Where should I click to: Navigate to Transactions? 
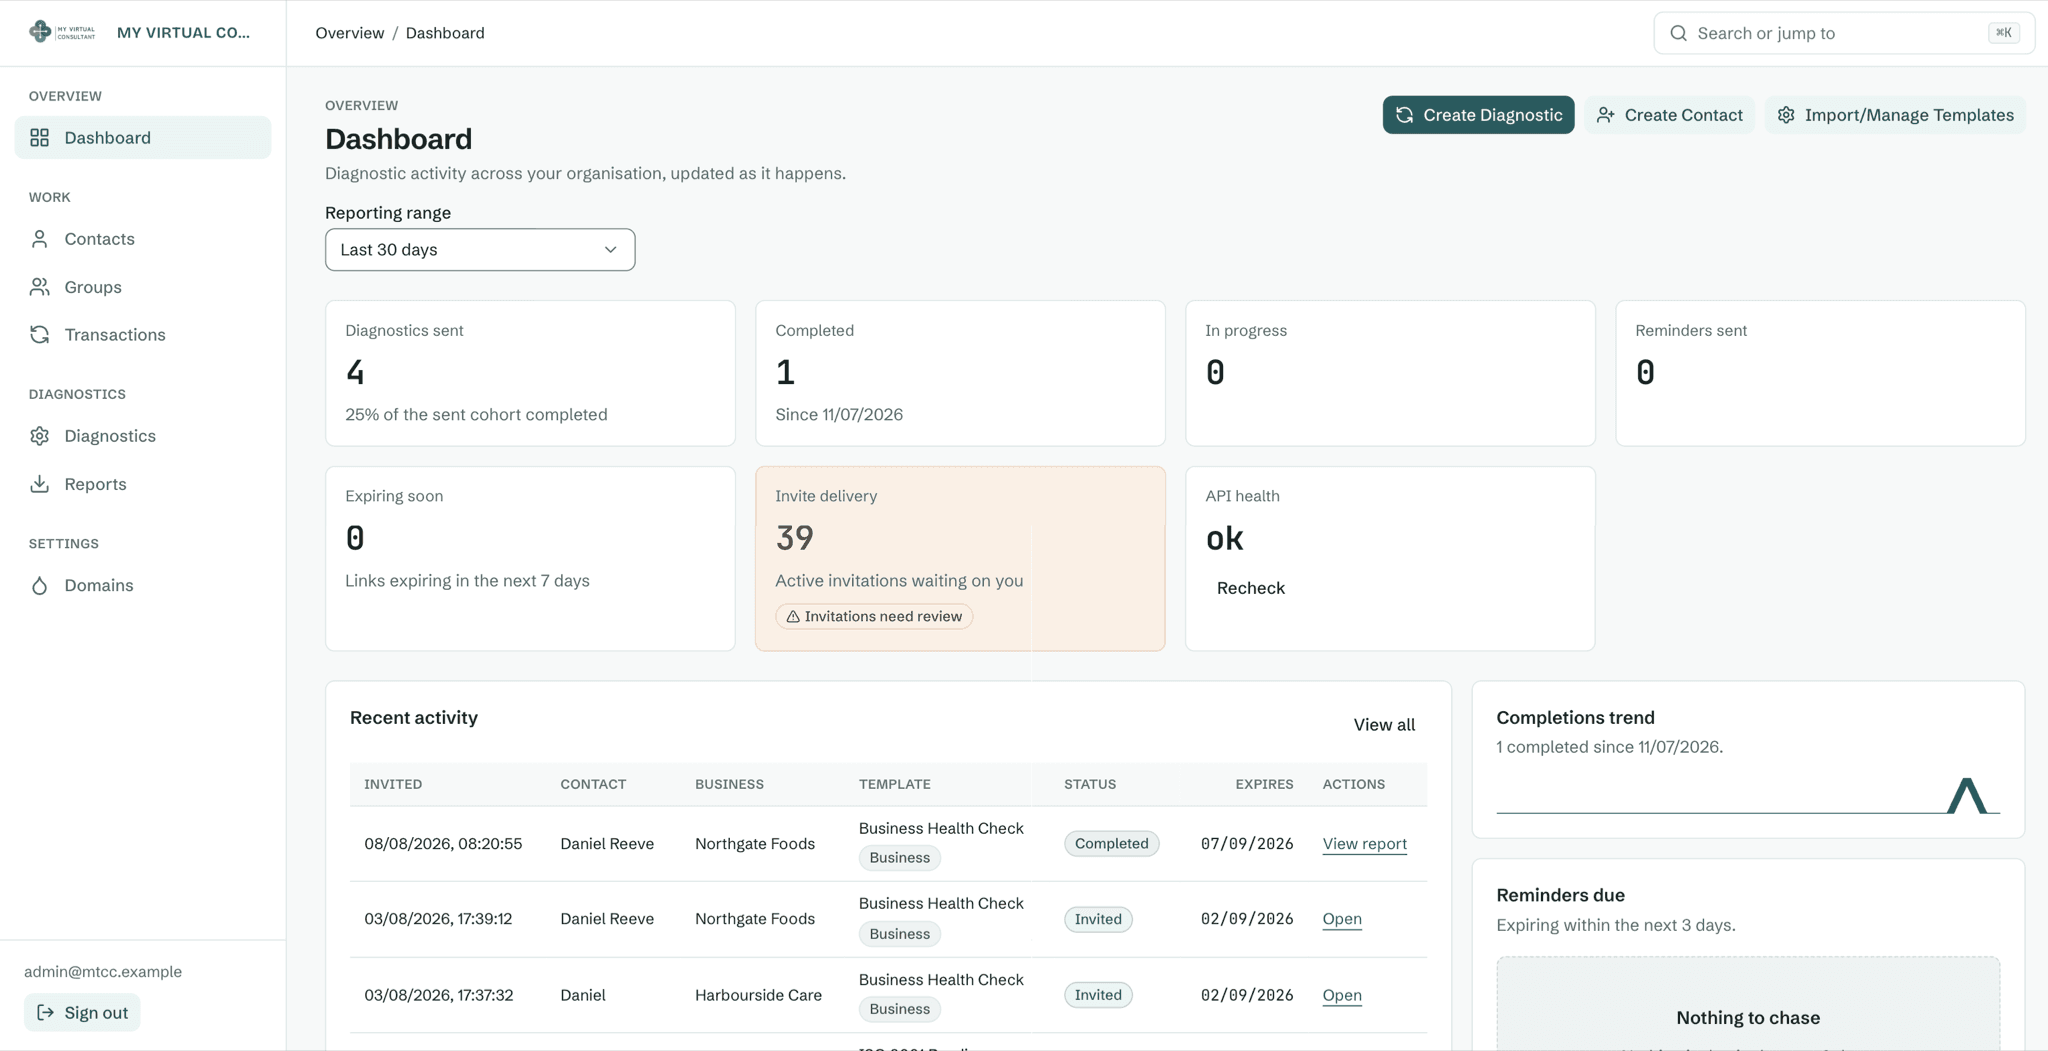click(x=143, y=335)
